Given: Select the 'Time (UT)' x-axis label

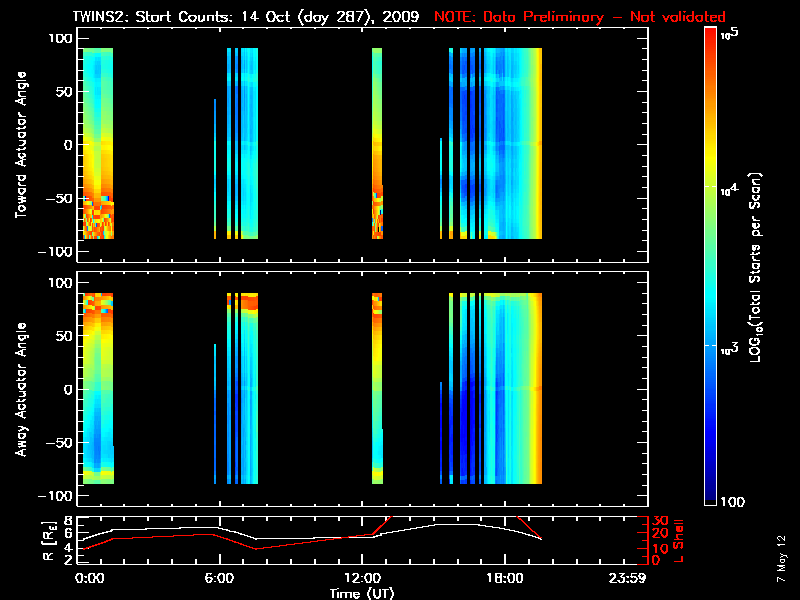Looking at the screenshot, I should pos(362,593).
